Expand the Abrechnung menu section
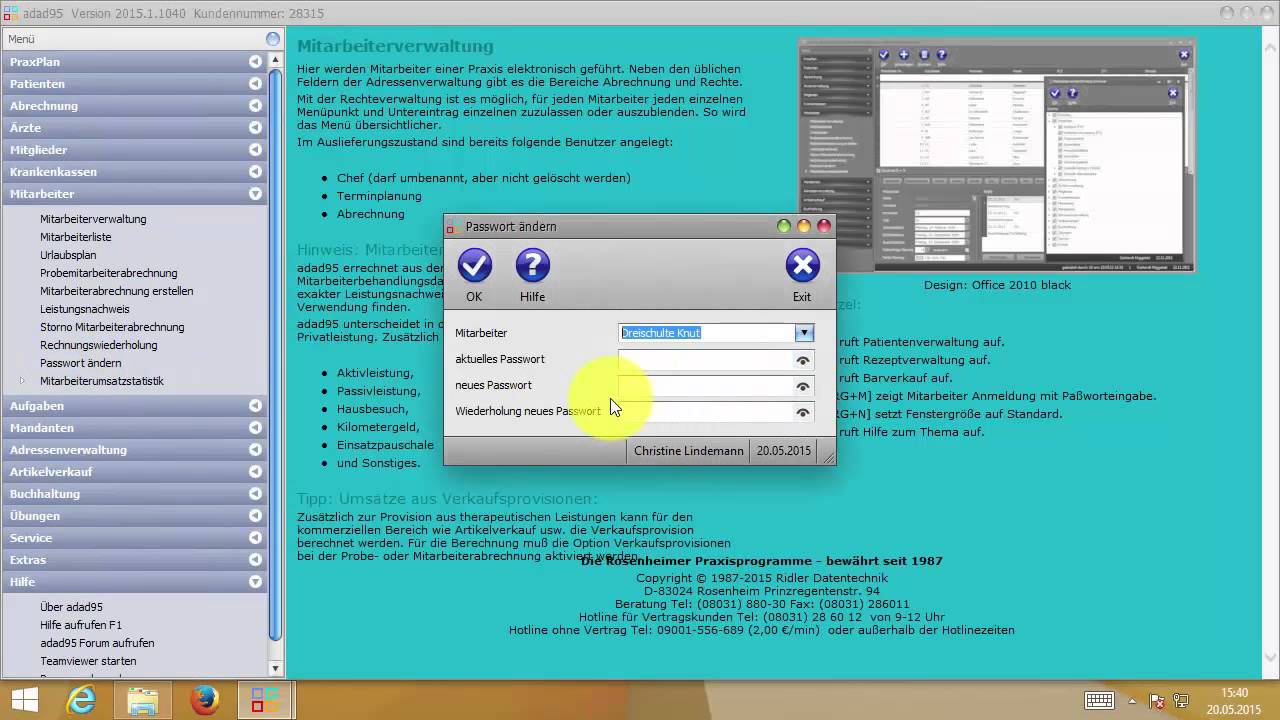 pos(255,106)
